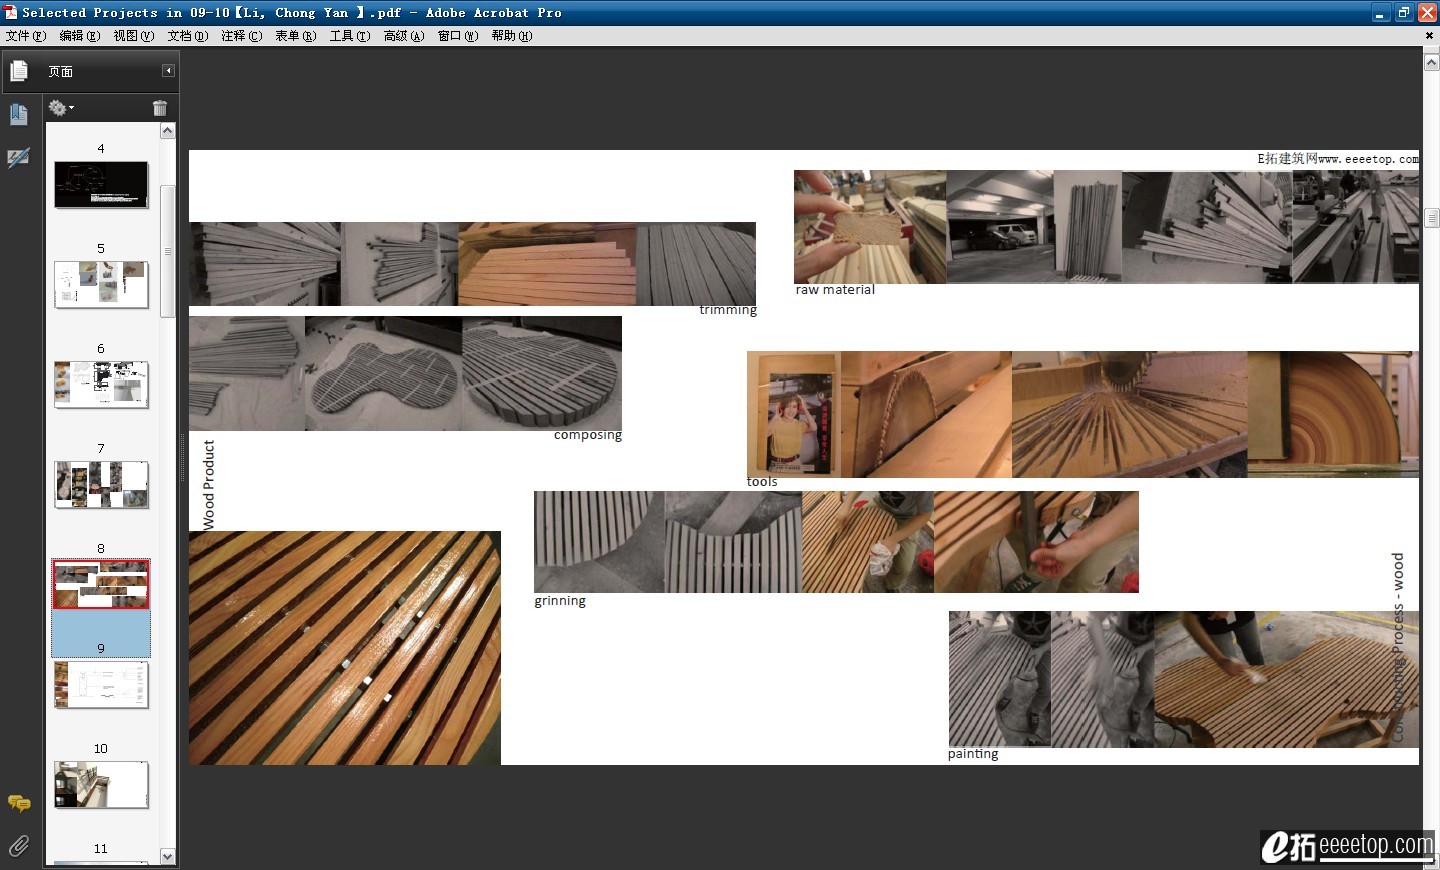Click the document vertical scrollbar thumb
This screenshot has width=1440, height=870.
[1431, 218]
